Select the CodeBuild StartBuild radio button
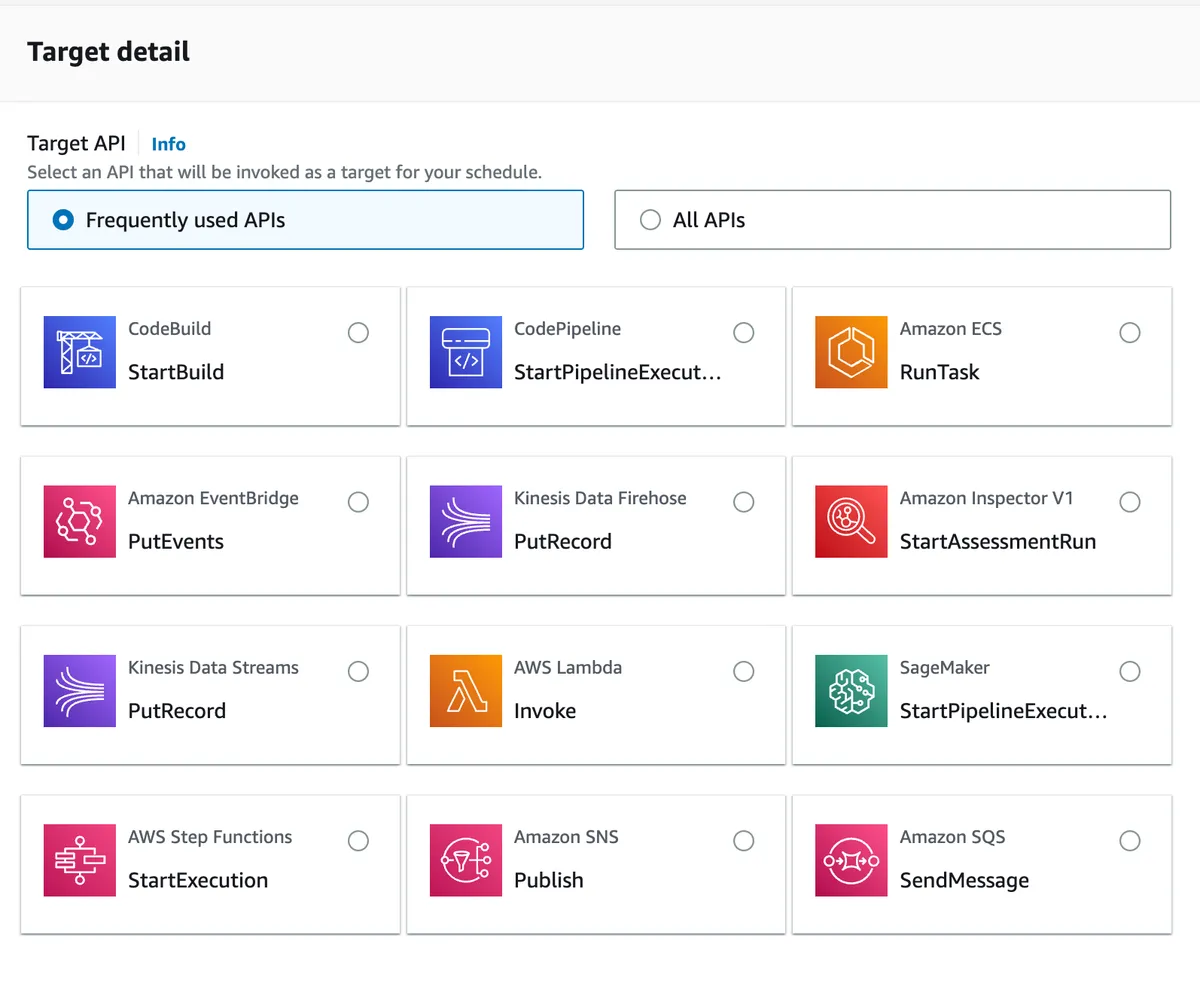Viewport: 1200px width, 992px height. pyautogui.click(x=358, y=332)
